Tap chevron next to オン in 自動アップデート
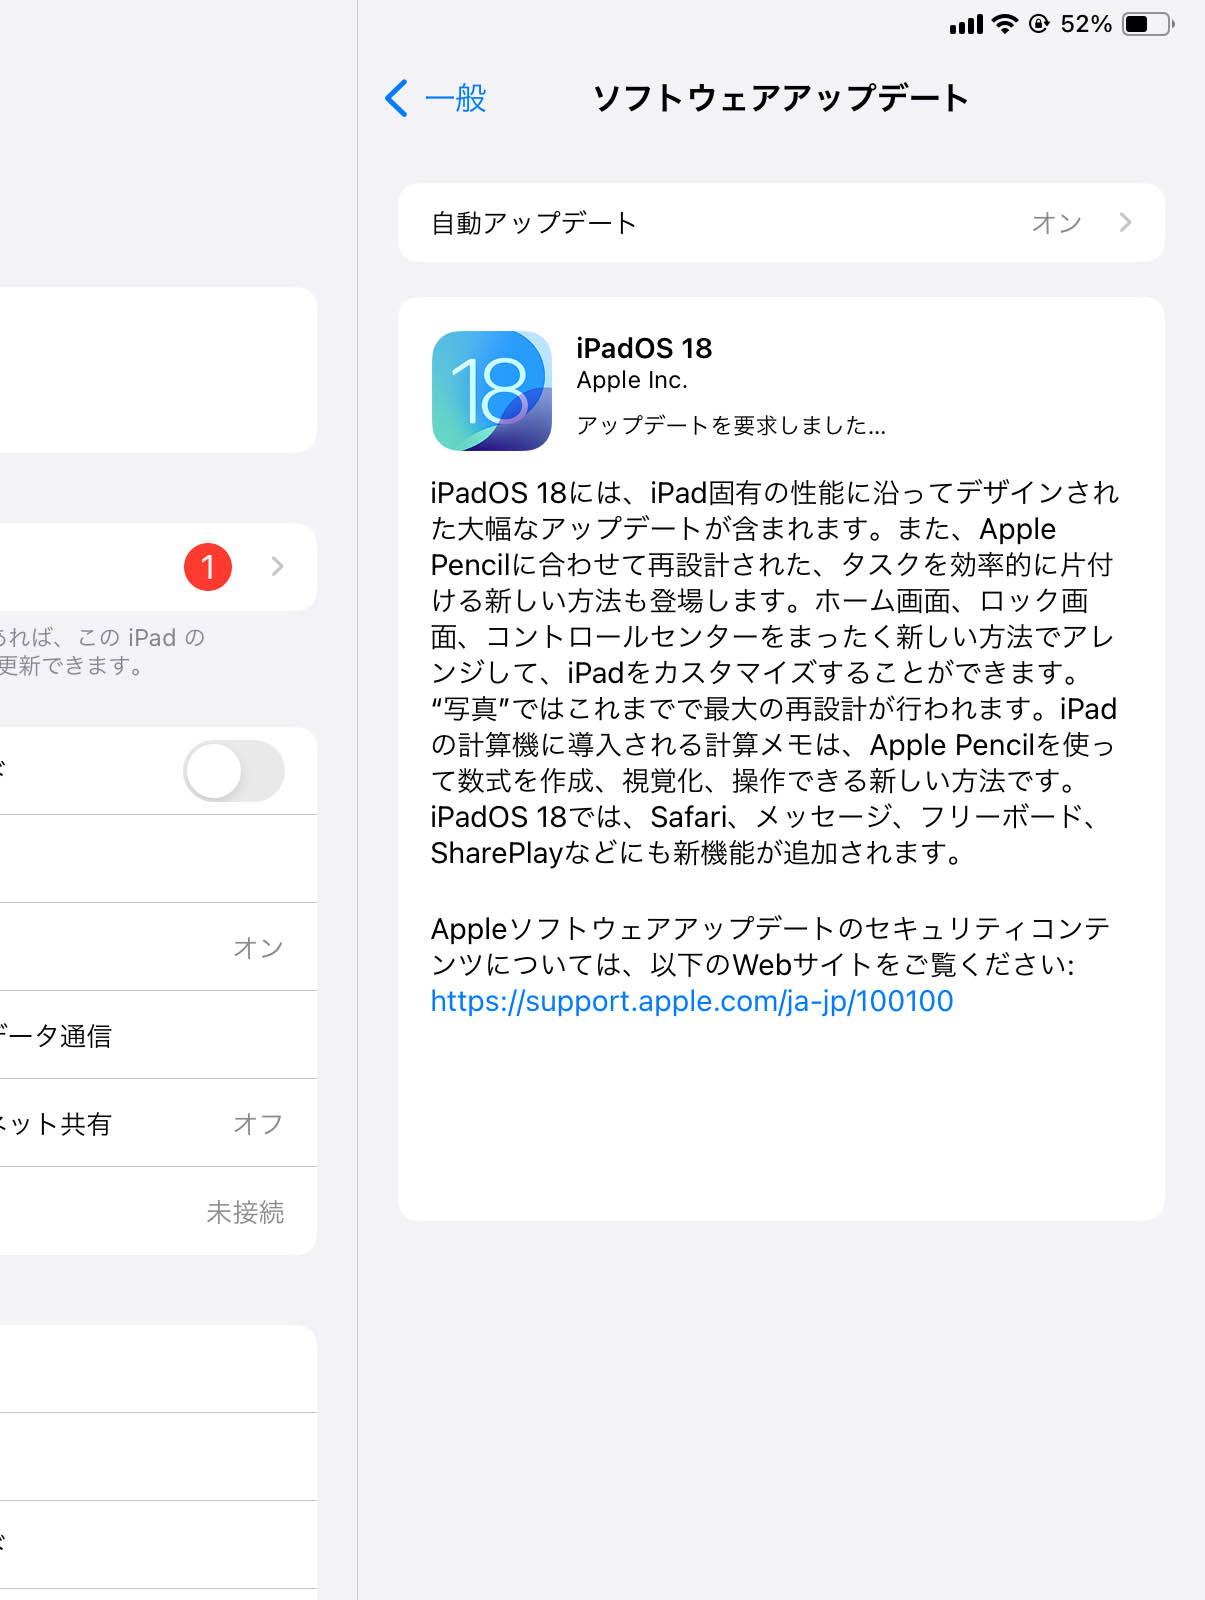 pyautogui.click(x=1126, y=223)
